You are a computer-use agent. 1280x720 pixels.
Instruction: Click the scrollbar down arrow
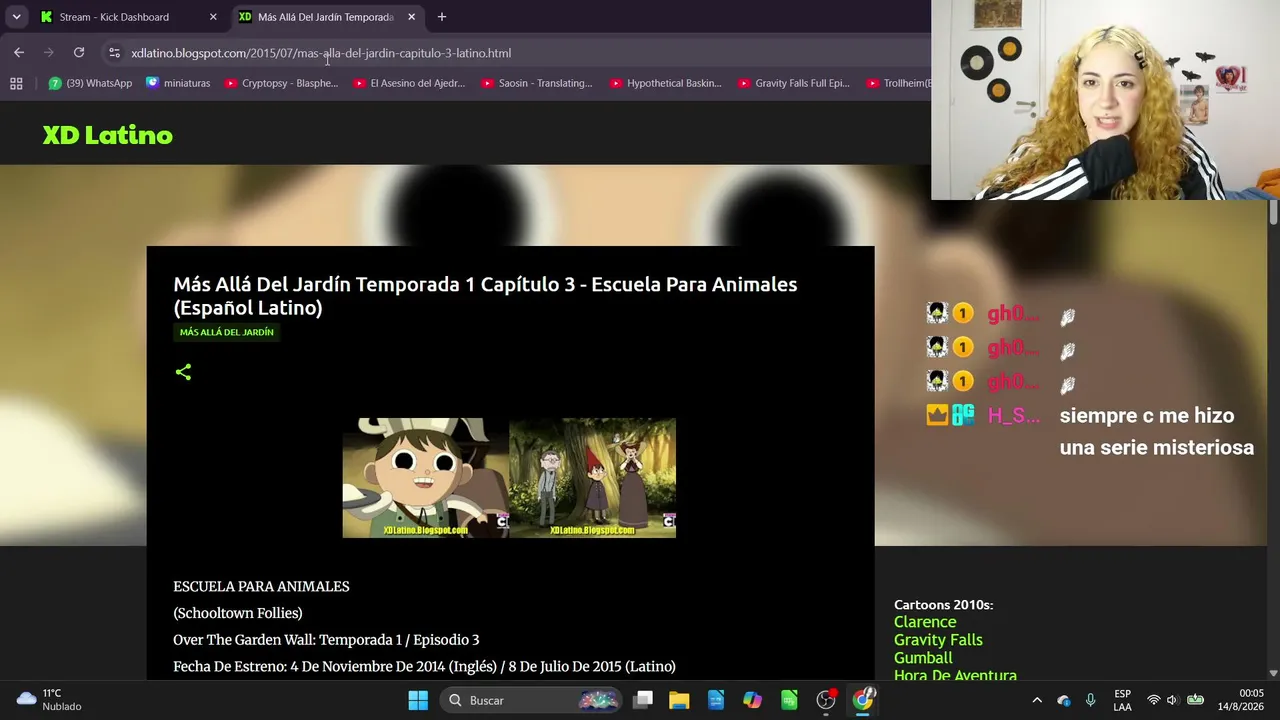(x=1273, y=673)
